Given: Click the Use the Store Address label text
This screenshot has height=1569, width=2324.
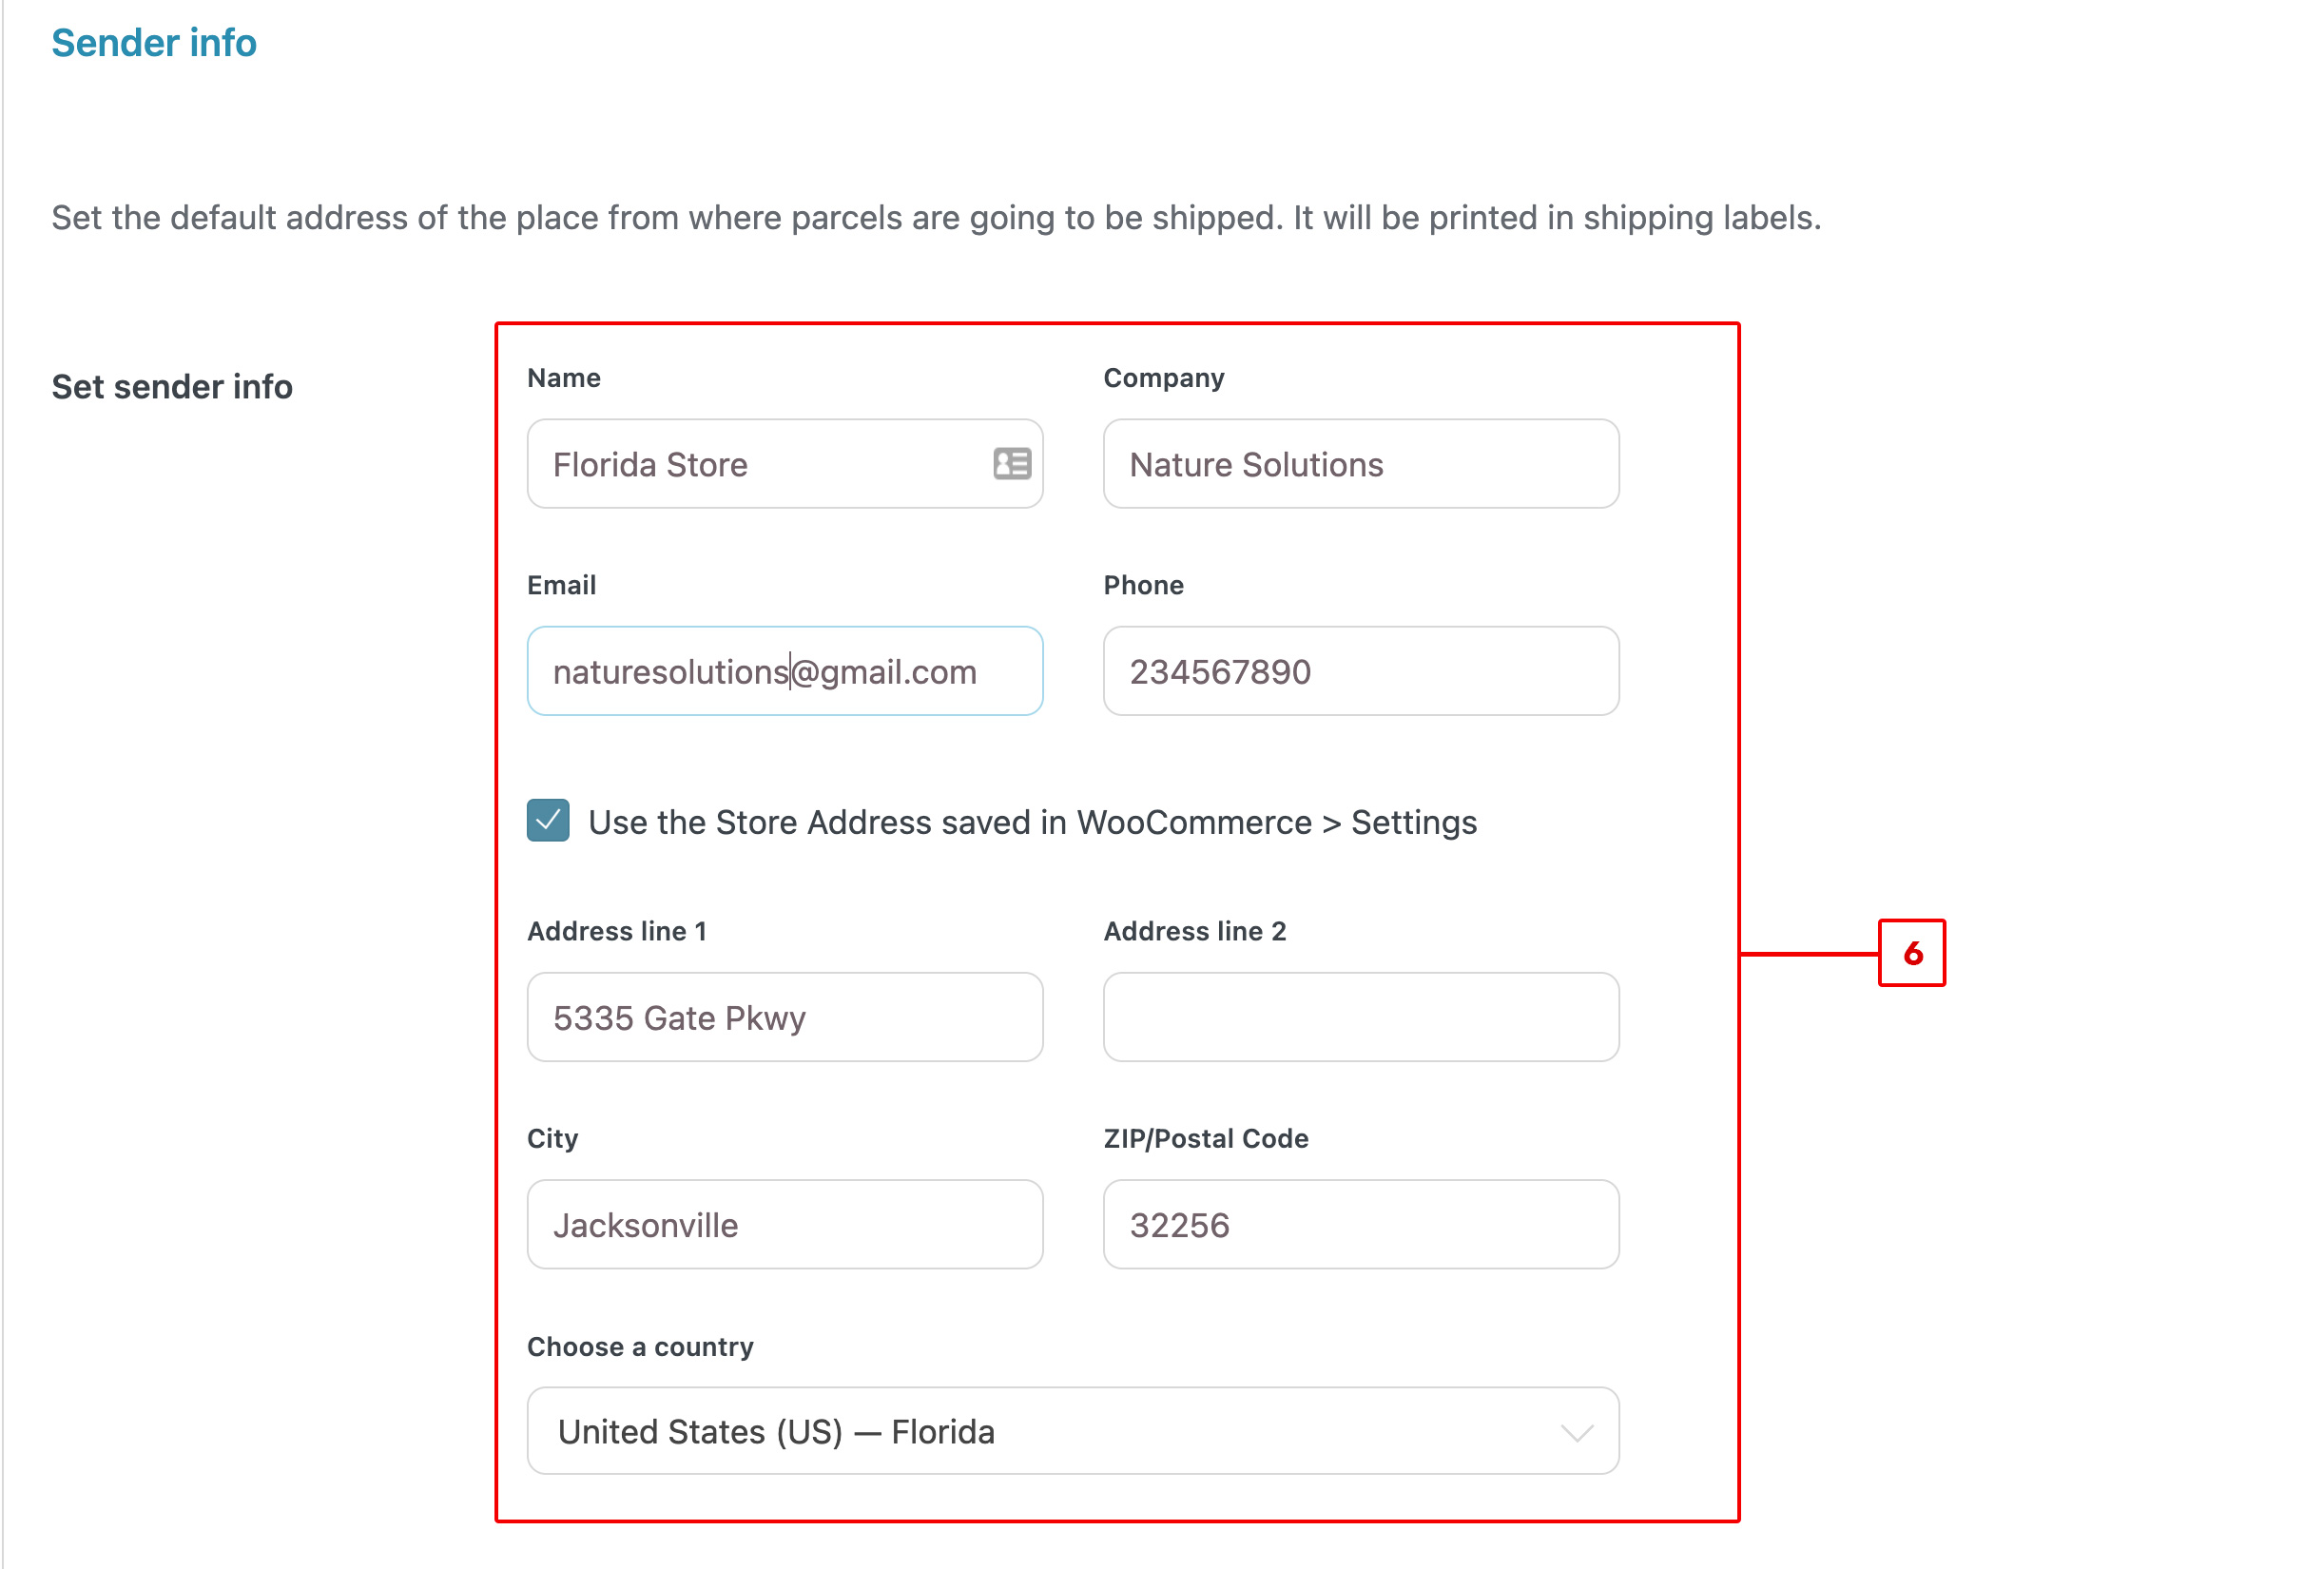Looking at the screenshot, I should point(1032,822).
